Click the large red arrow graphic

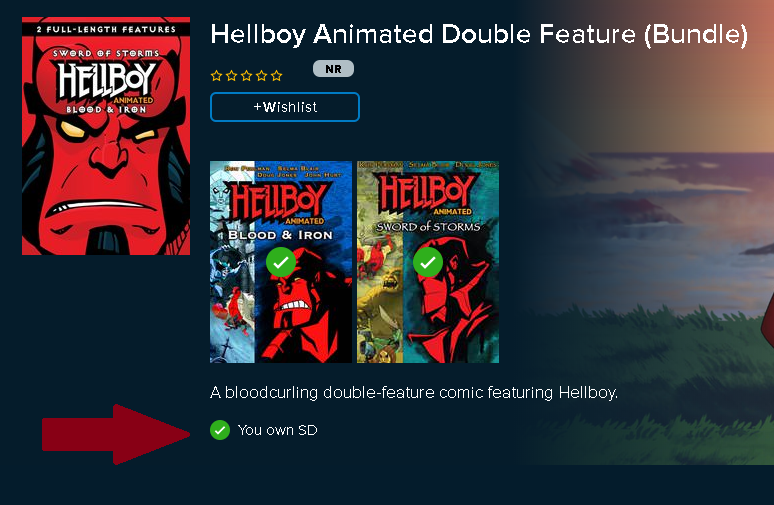116,434
